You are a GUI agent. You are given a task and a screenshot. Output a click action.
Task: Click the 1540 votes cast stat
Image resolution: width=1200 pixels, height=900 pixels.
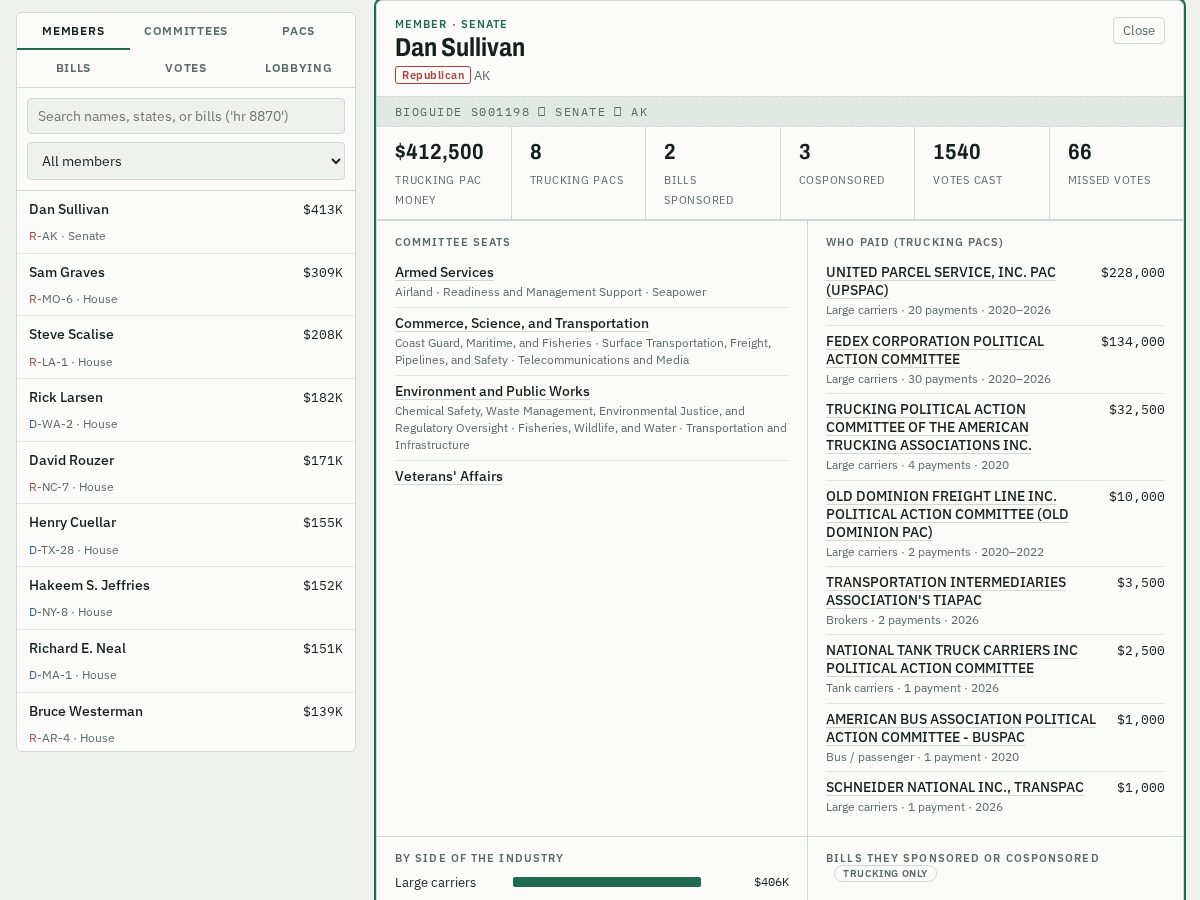tap(982, 173)
